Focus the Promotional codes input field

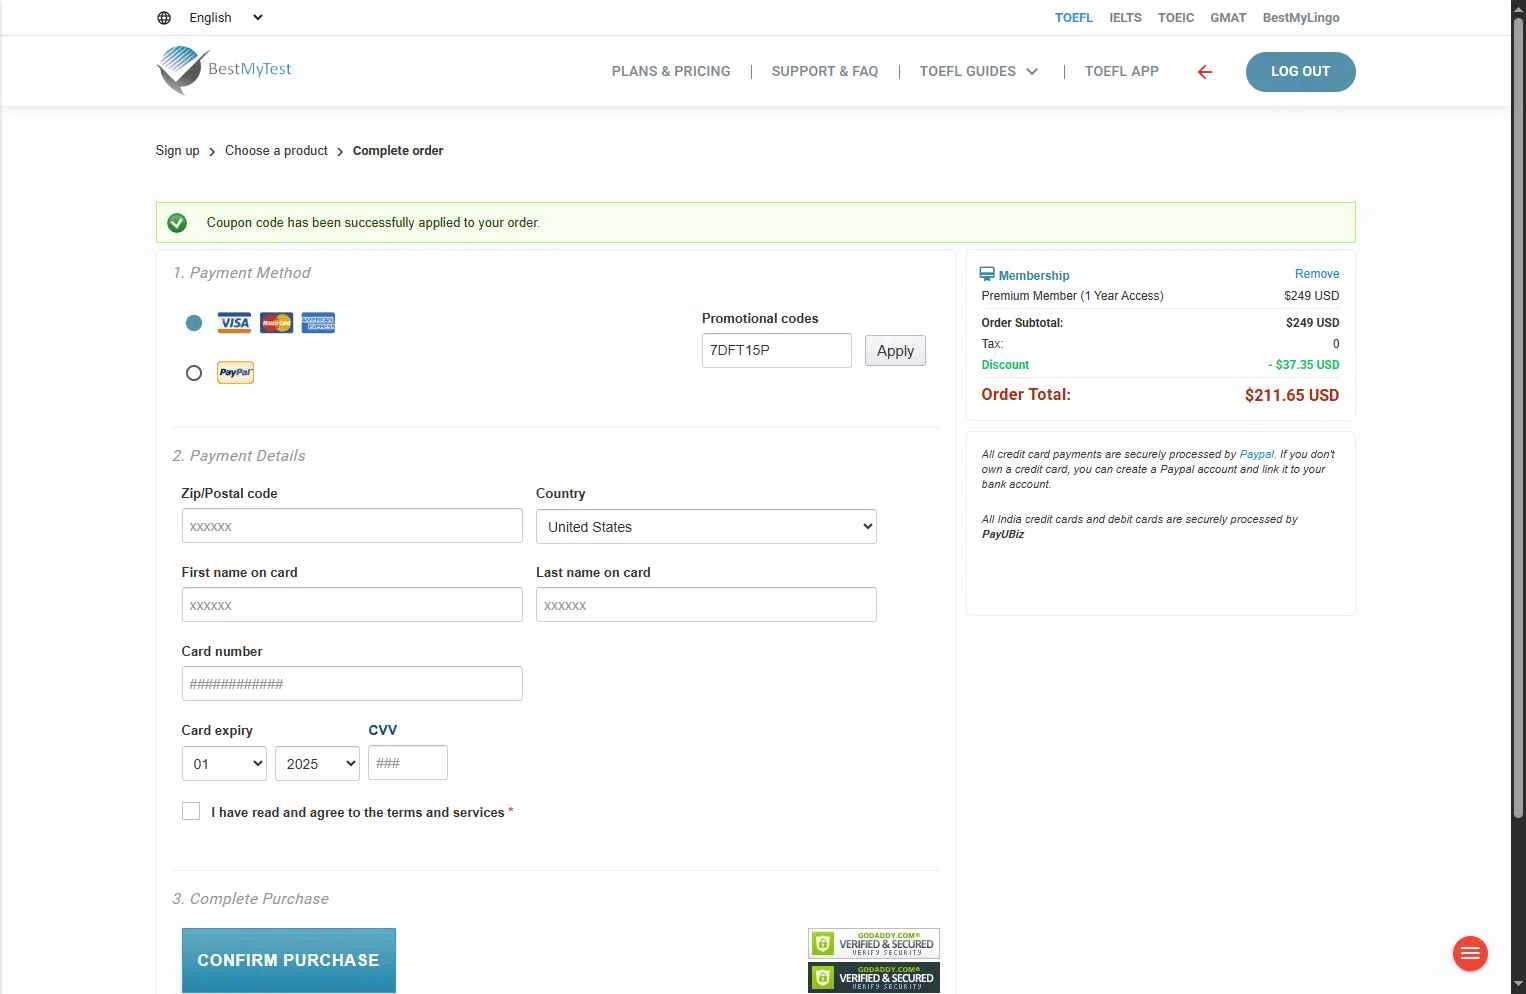coord(777,351)
